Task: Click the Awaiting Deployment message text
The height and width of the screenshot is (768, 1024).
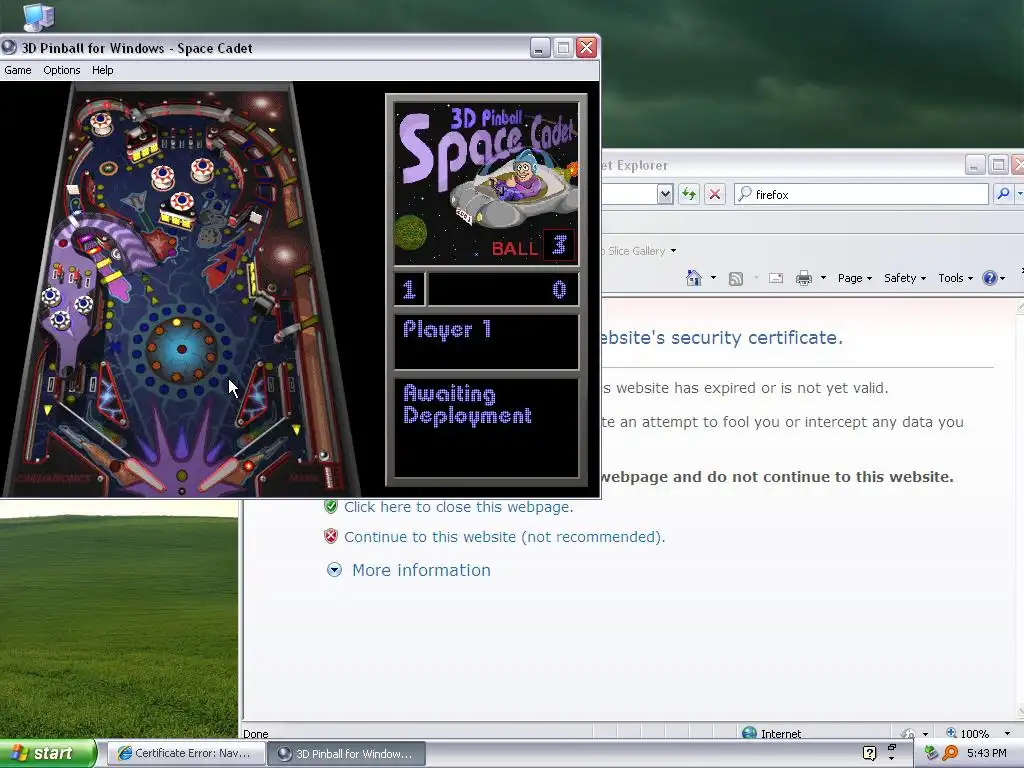Action: click(468, 405)
